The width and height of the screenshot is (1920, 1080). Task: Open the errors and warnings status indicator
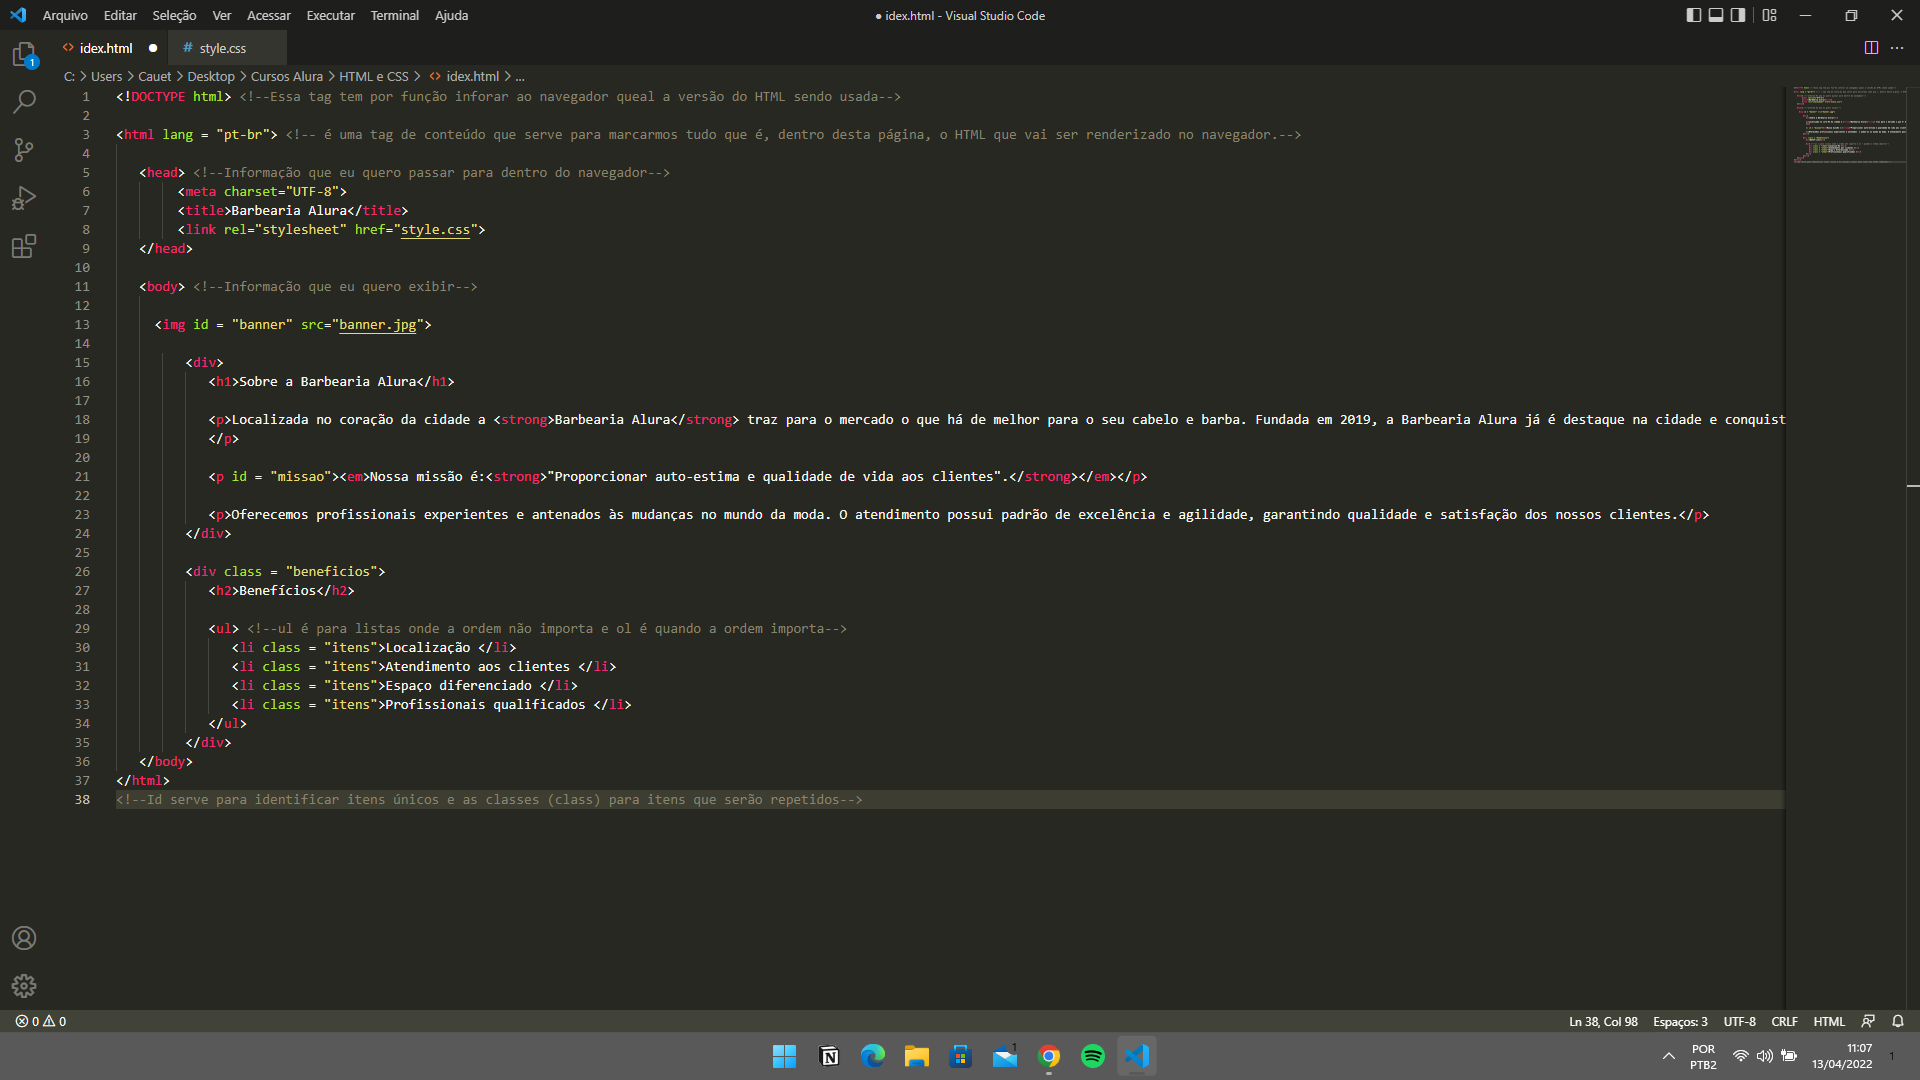(x=41, y=1021)
